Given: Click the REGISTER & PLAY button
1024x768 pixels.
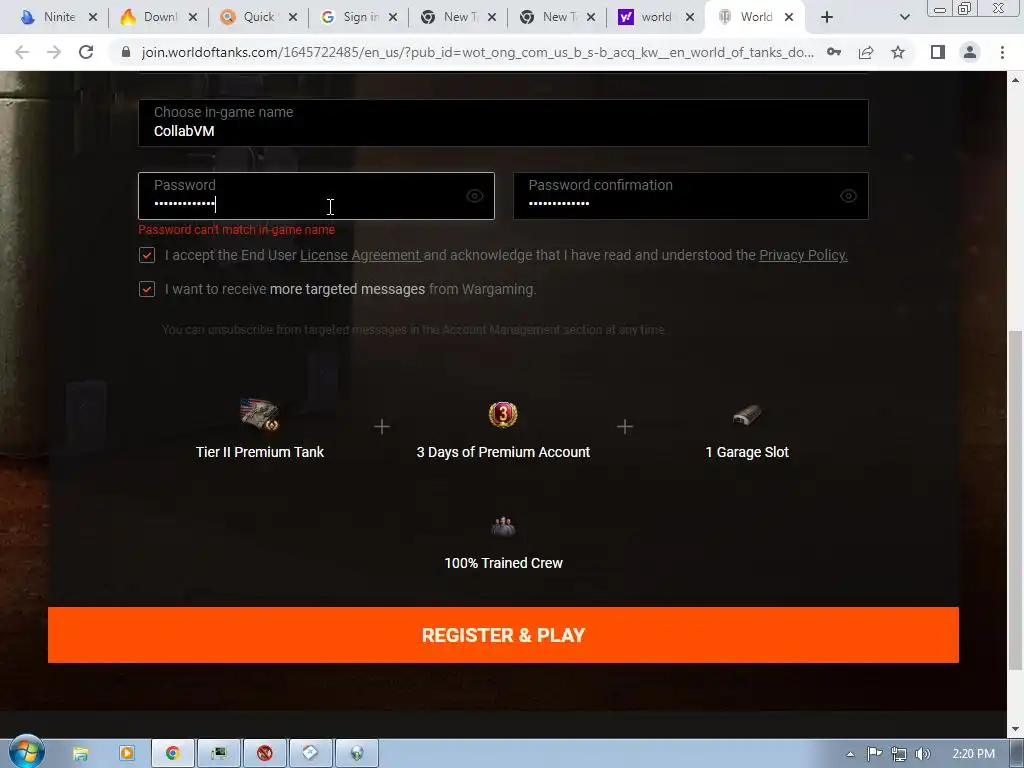Looking at the screenshot, I should coord(504,635).
